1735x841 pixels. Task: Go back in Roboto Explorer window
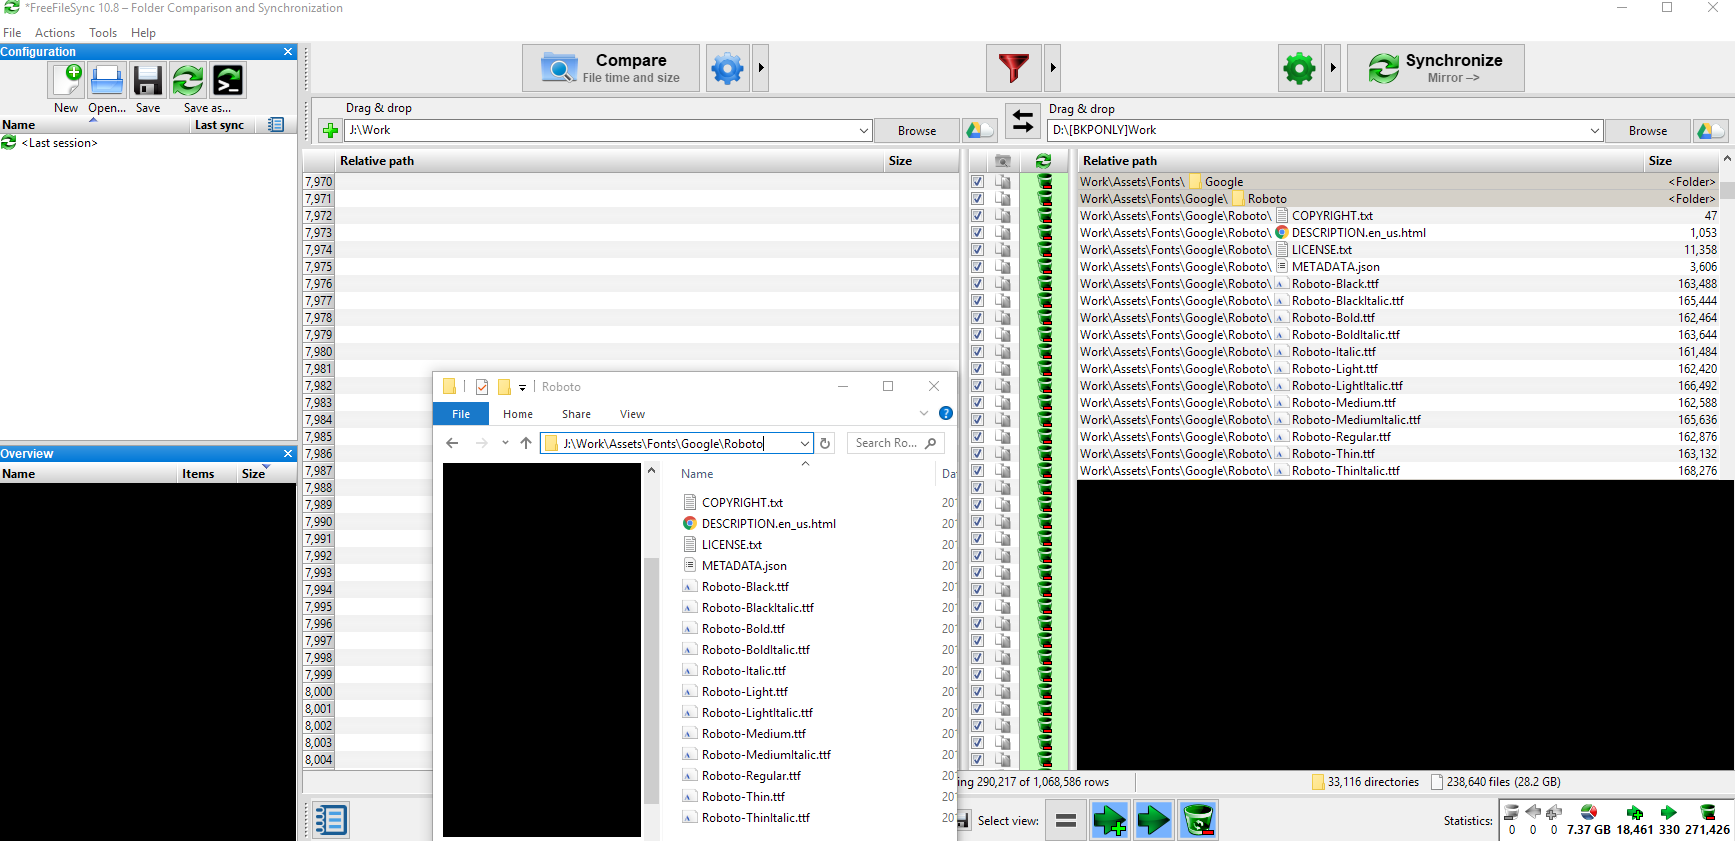[452, 443]
